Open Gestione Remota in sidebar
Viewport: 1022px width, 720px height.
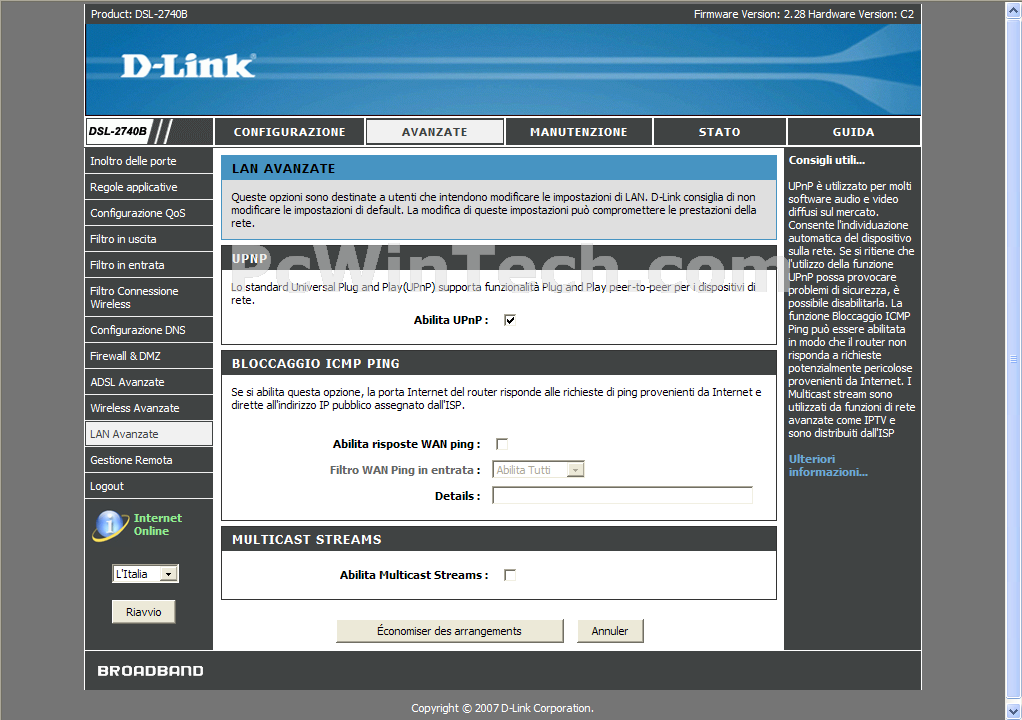point(149,460)
